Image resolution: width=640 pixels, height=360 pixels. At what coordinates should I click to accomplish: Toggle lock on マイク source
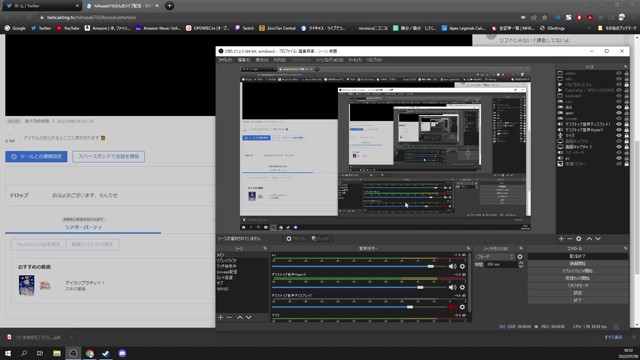coord(626,136)
